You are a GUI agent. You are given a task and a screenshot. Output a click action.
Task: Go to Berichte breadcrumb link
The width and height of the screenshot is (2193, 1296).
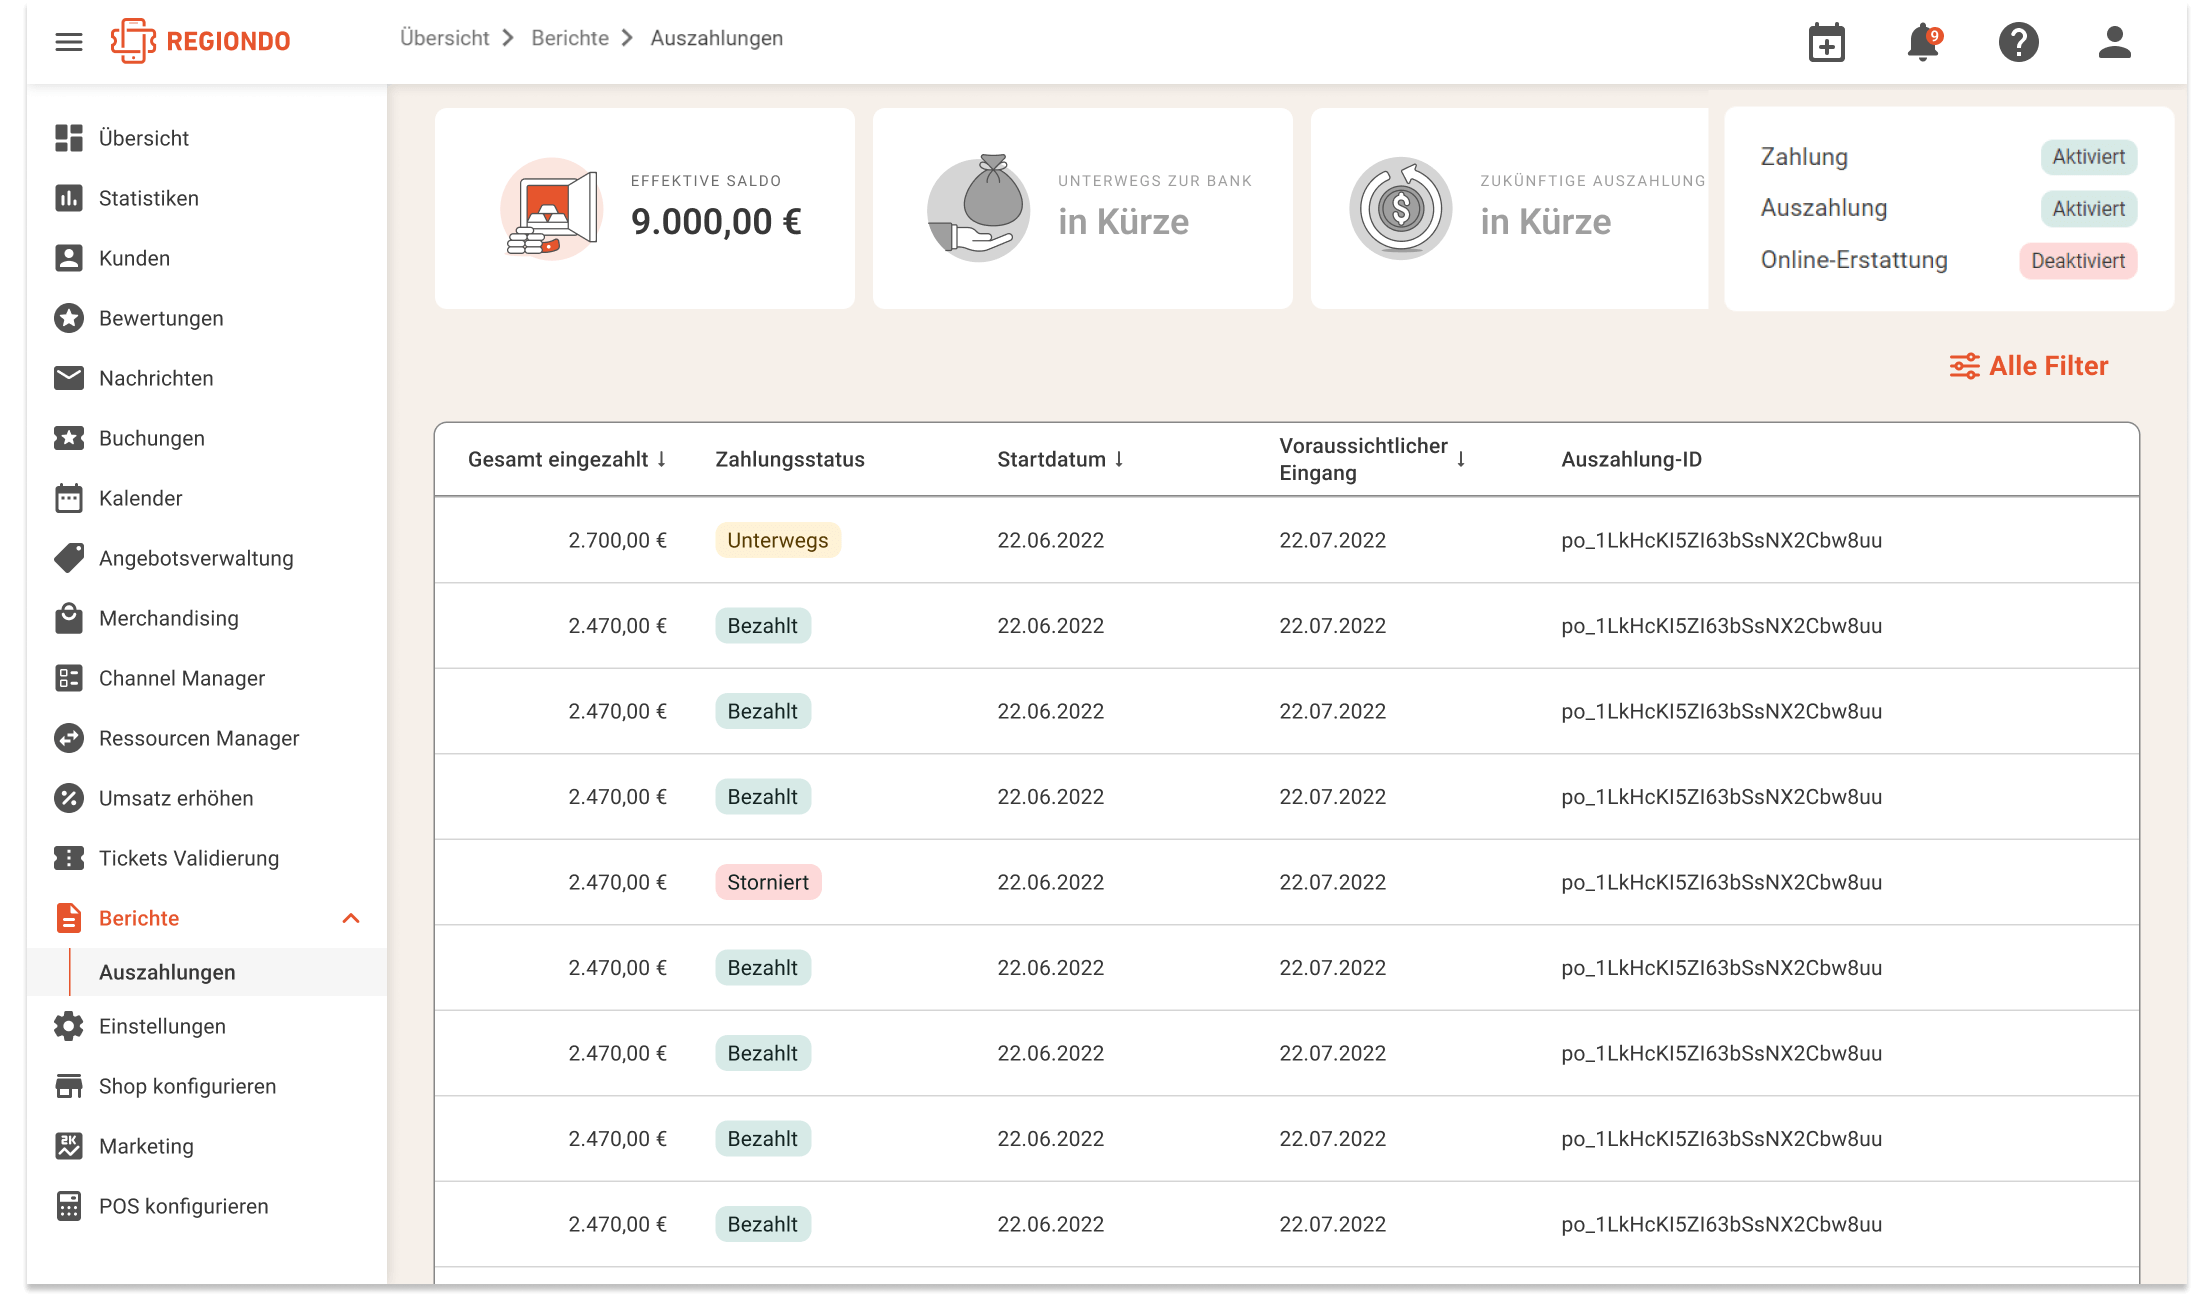point(570,38)
